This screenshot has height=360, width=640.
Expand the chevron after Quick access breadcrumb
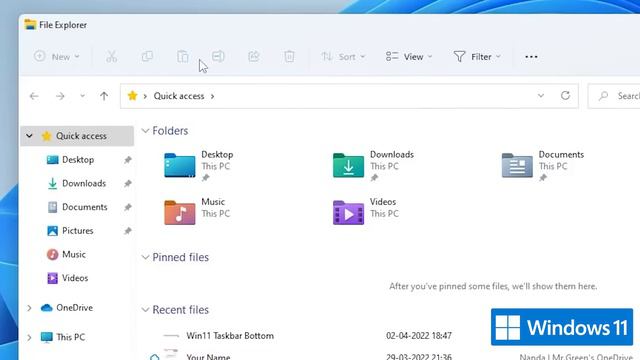(213, 96)
